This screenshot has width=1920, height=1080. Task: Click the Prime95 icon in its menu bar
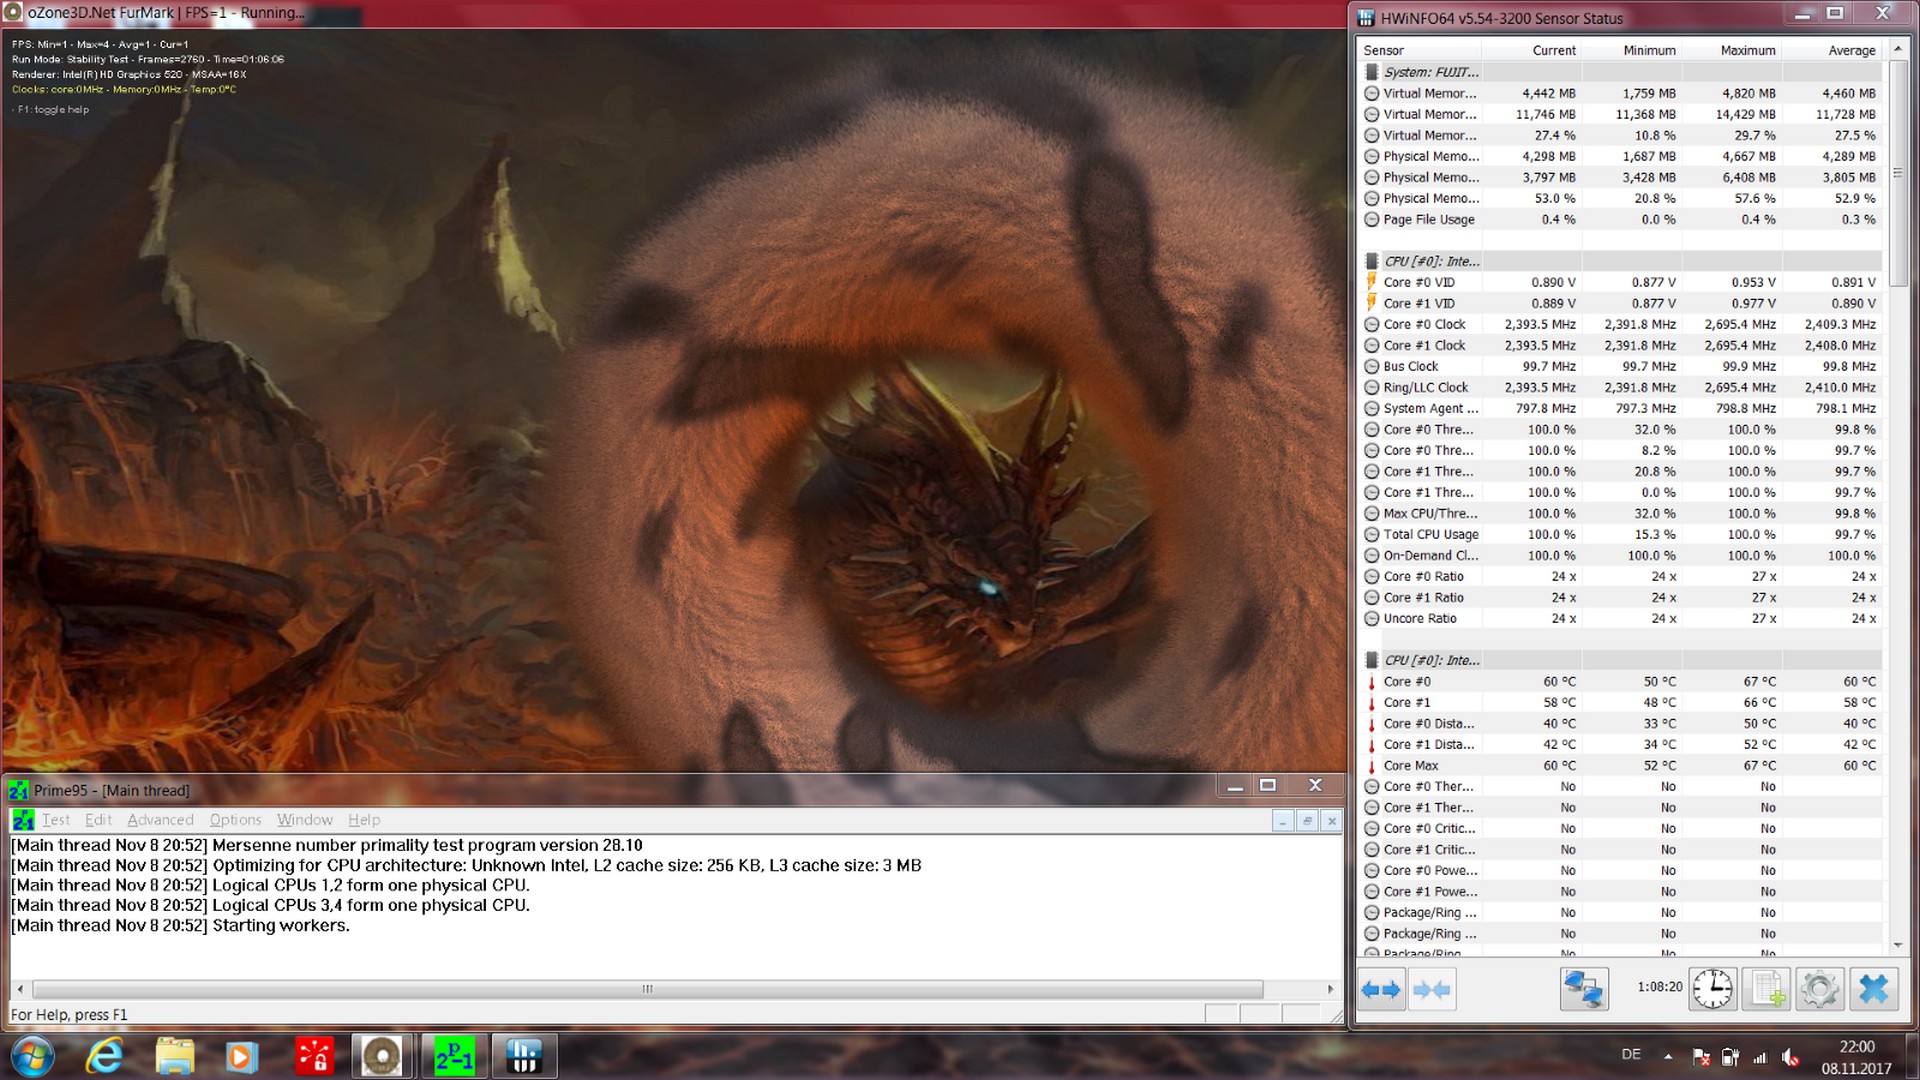(x=22, y=820)
